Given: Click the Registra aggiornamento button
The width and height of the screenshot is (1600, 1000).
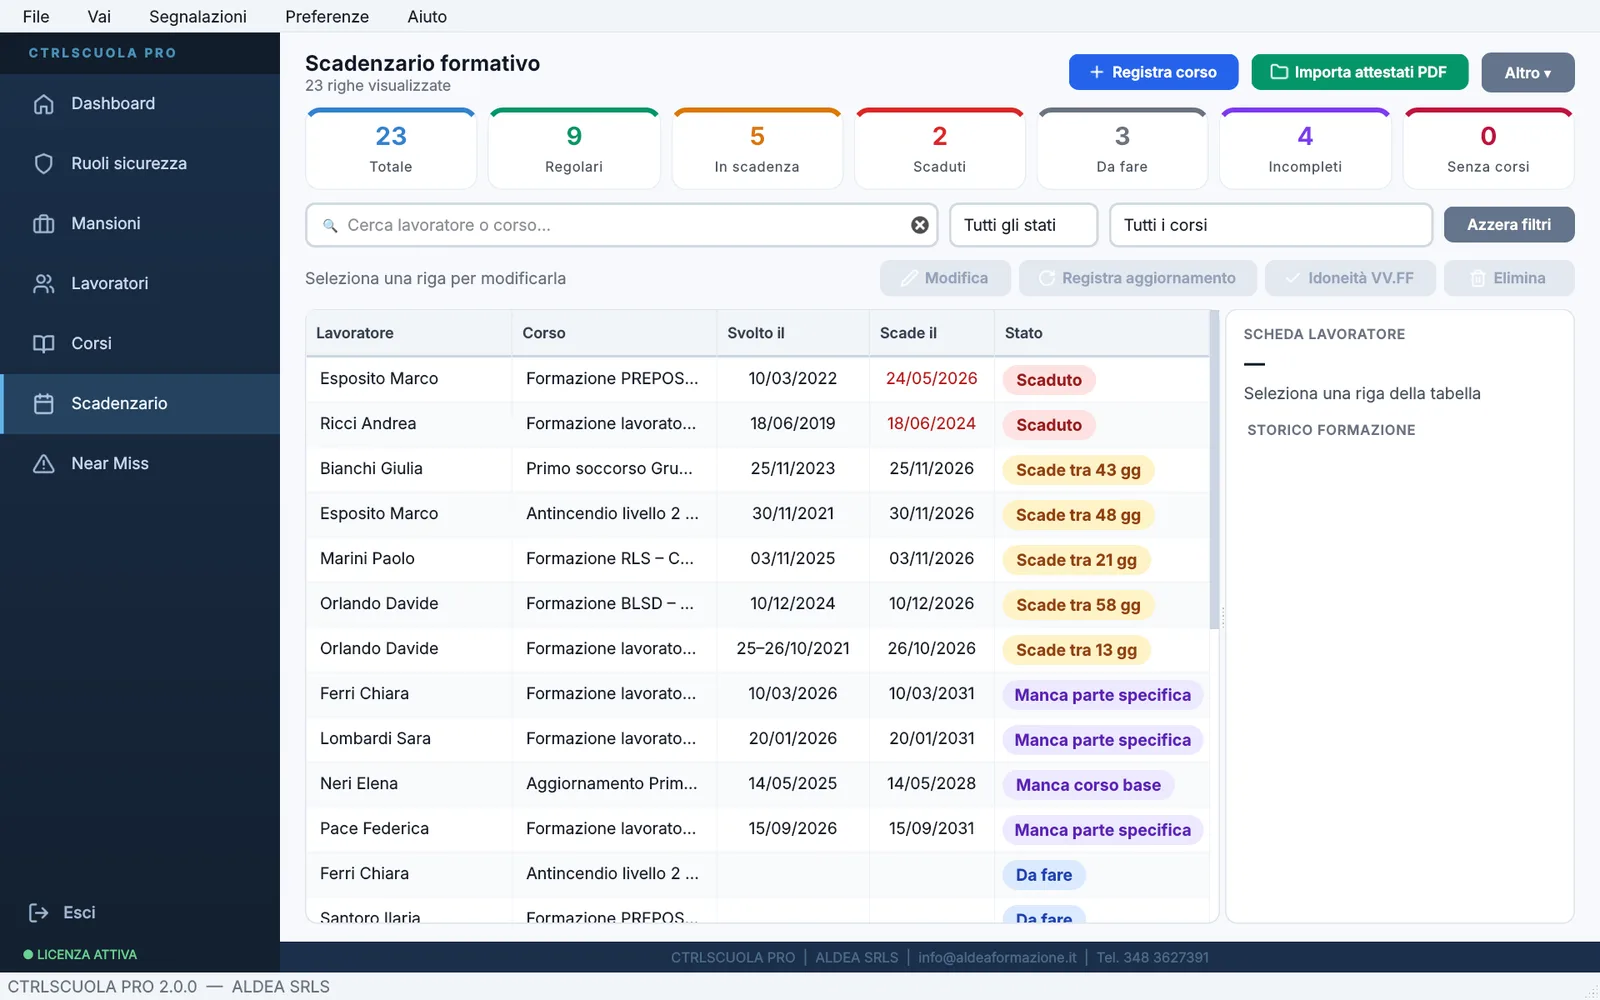Looking at the screenshot, I should click(x=1138, y=278).
